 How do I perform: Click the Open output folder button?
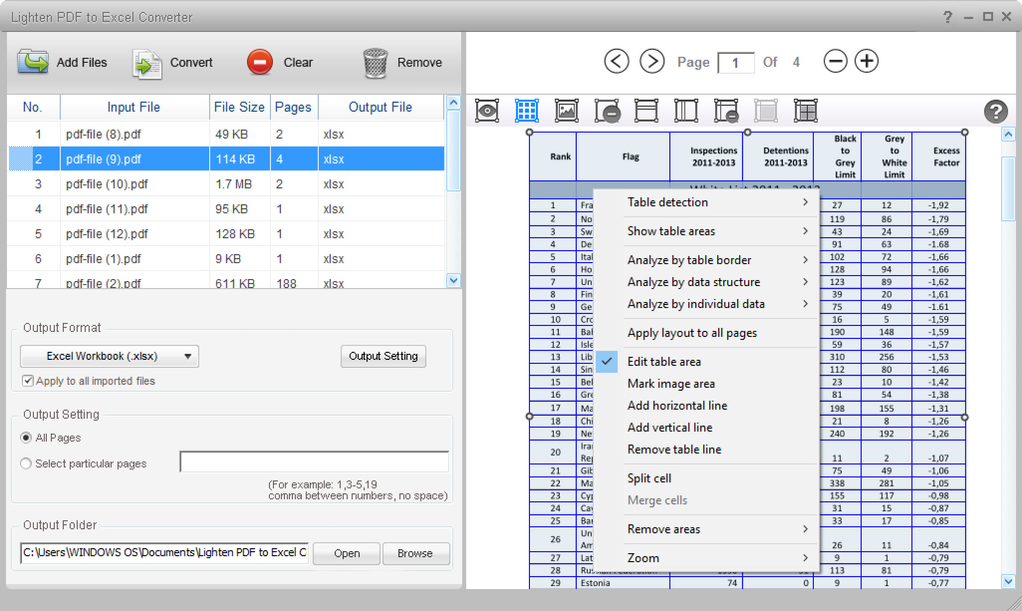(x=347, y=553)
